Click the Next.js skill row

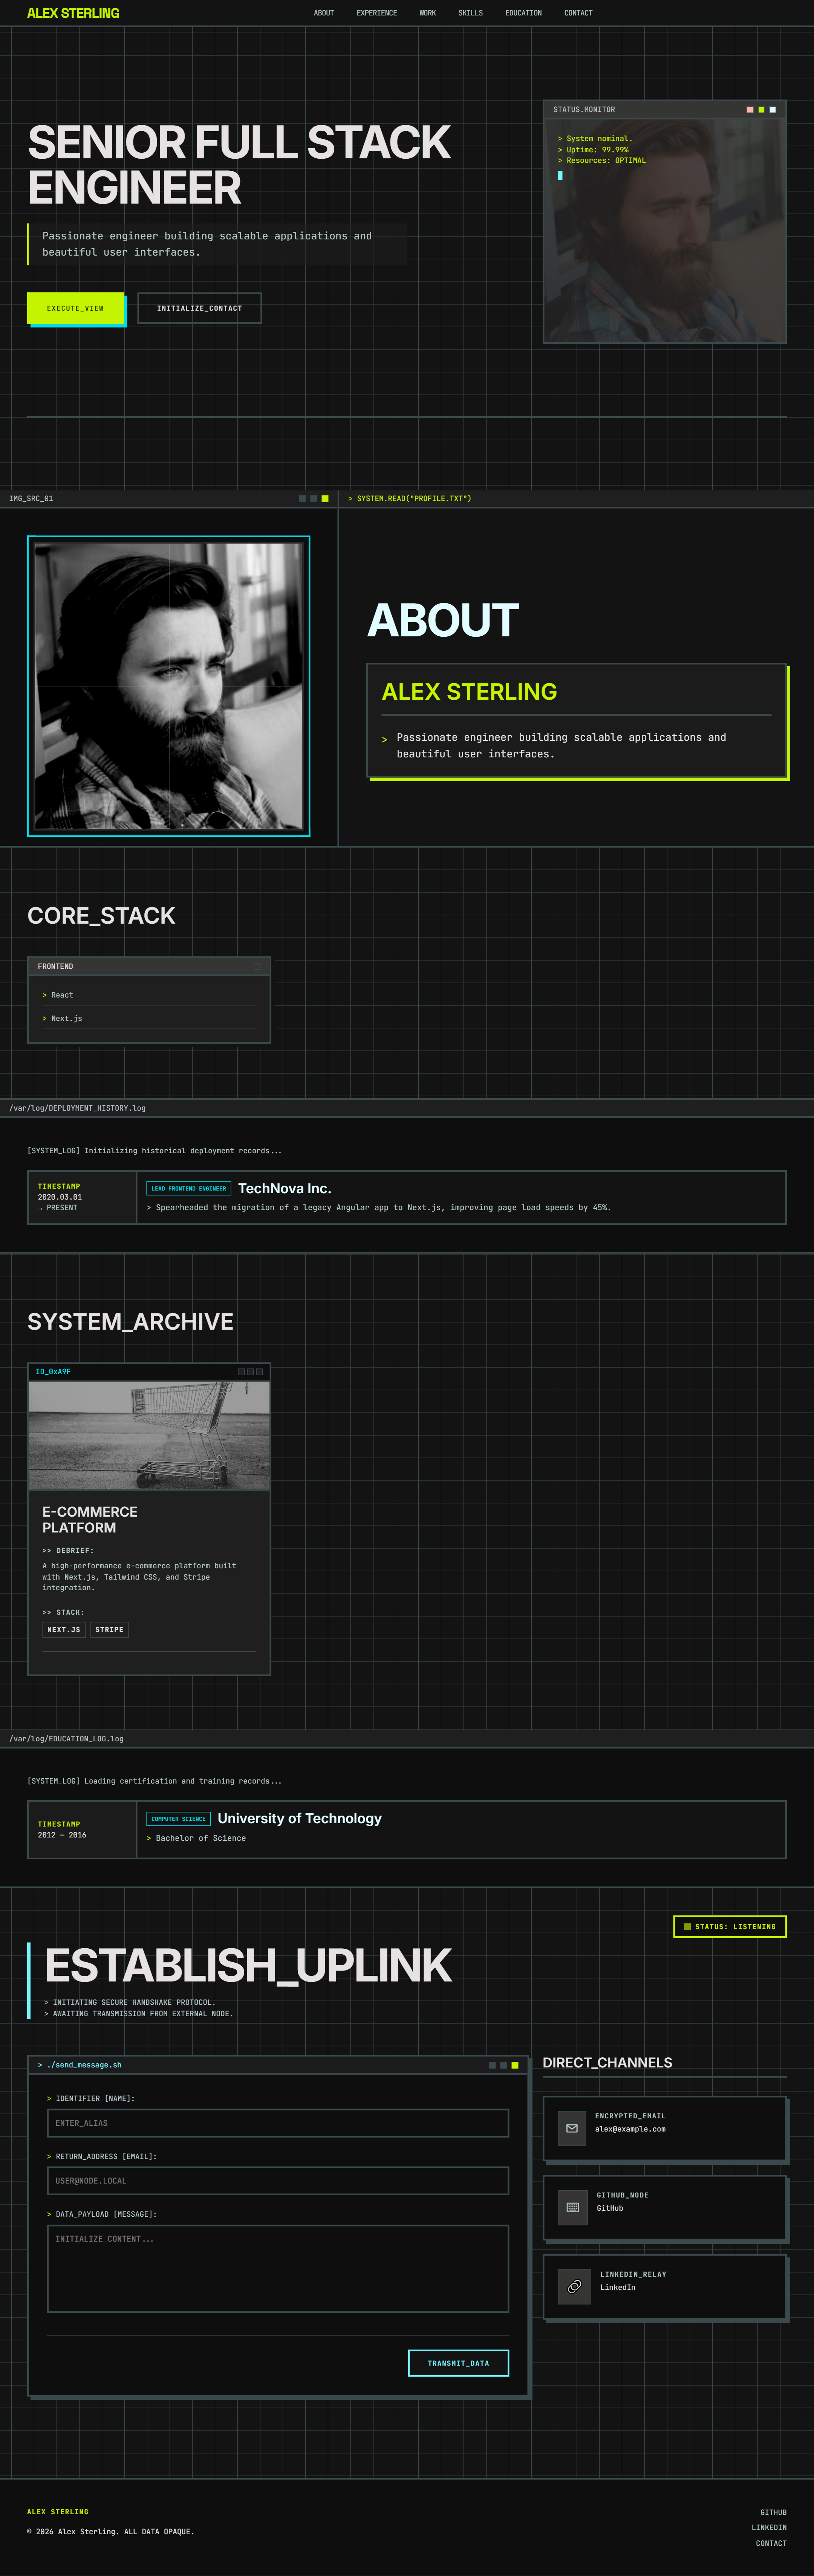(149, 1018)
